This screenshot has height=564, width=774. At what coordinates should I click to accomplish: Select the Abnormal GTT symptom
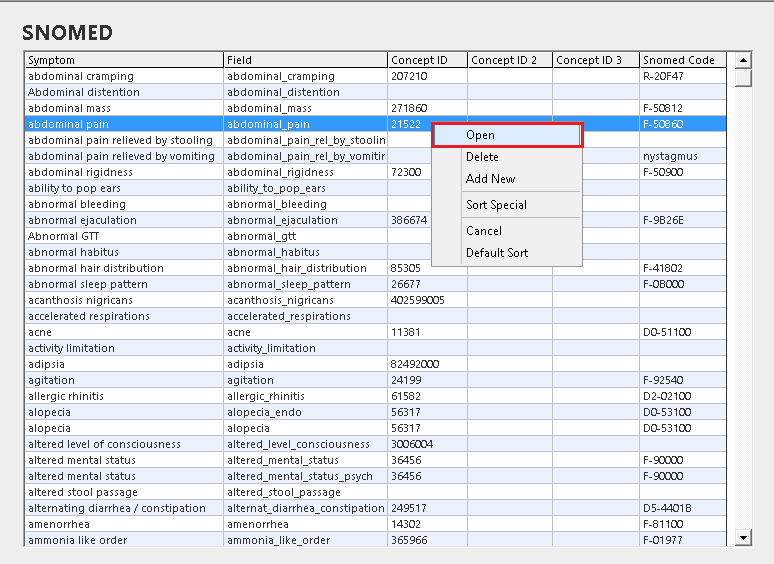point(124,236)
